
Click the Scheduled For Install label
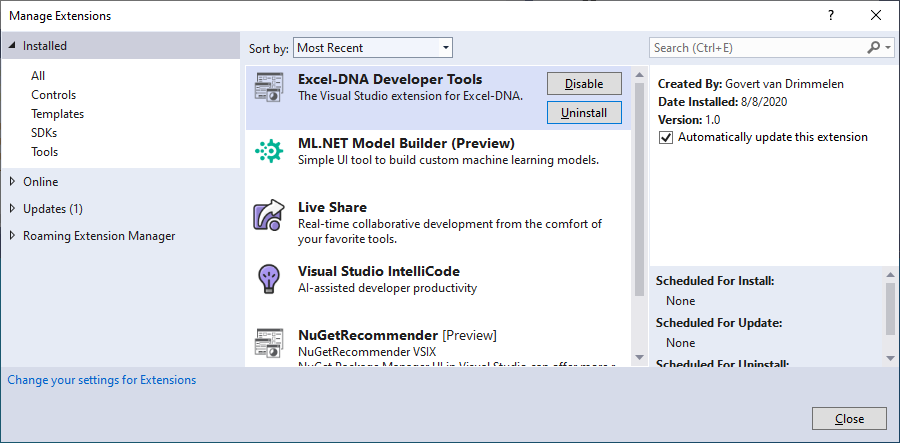click(x=715, y=281)
